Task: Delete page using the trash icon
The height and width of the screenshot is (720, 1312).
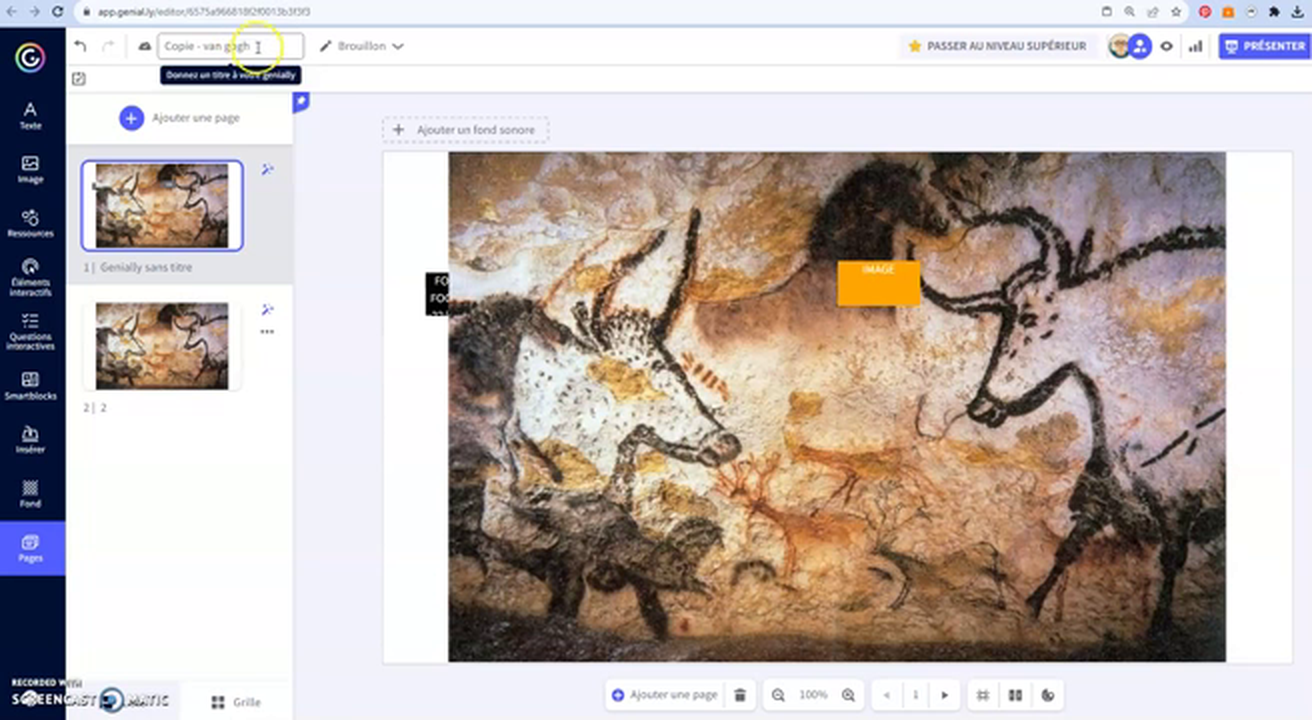Action: click(739, 695)
